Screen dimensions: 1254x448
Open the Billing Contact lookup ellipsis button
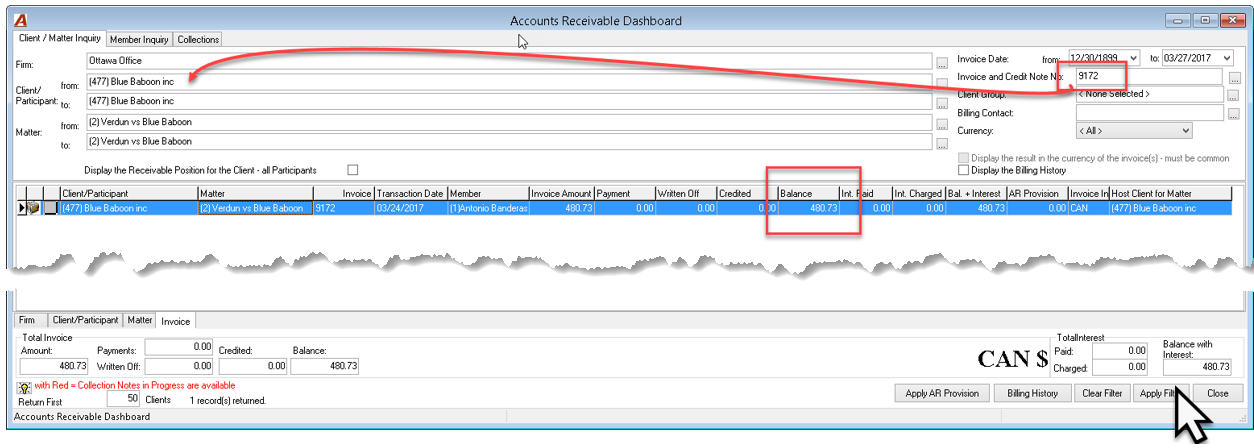(x=1233, y=113)
